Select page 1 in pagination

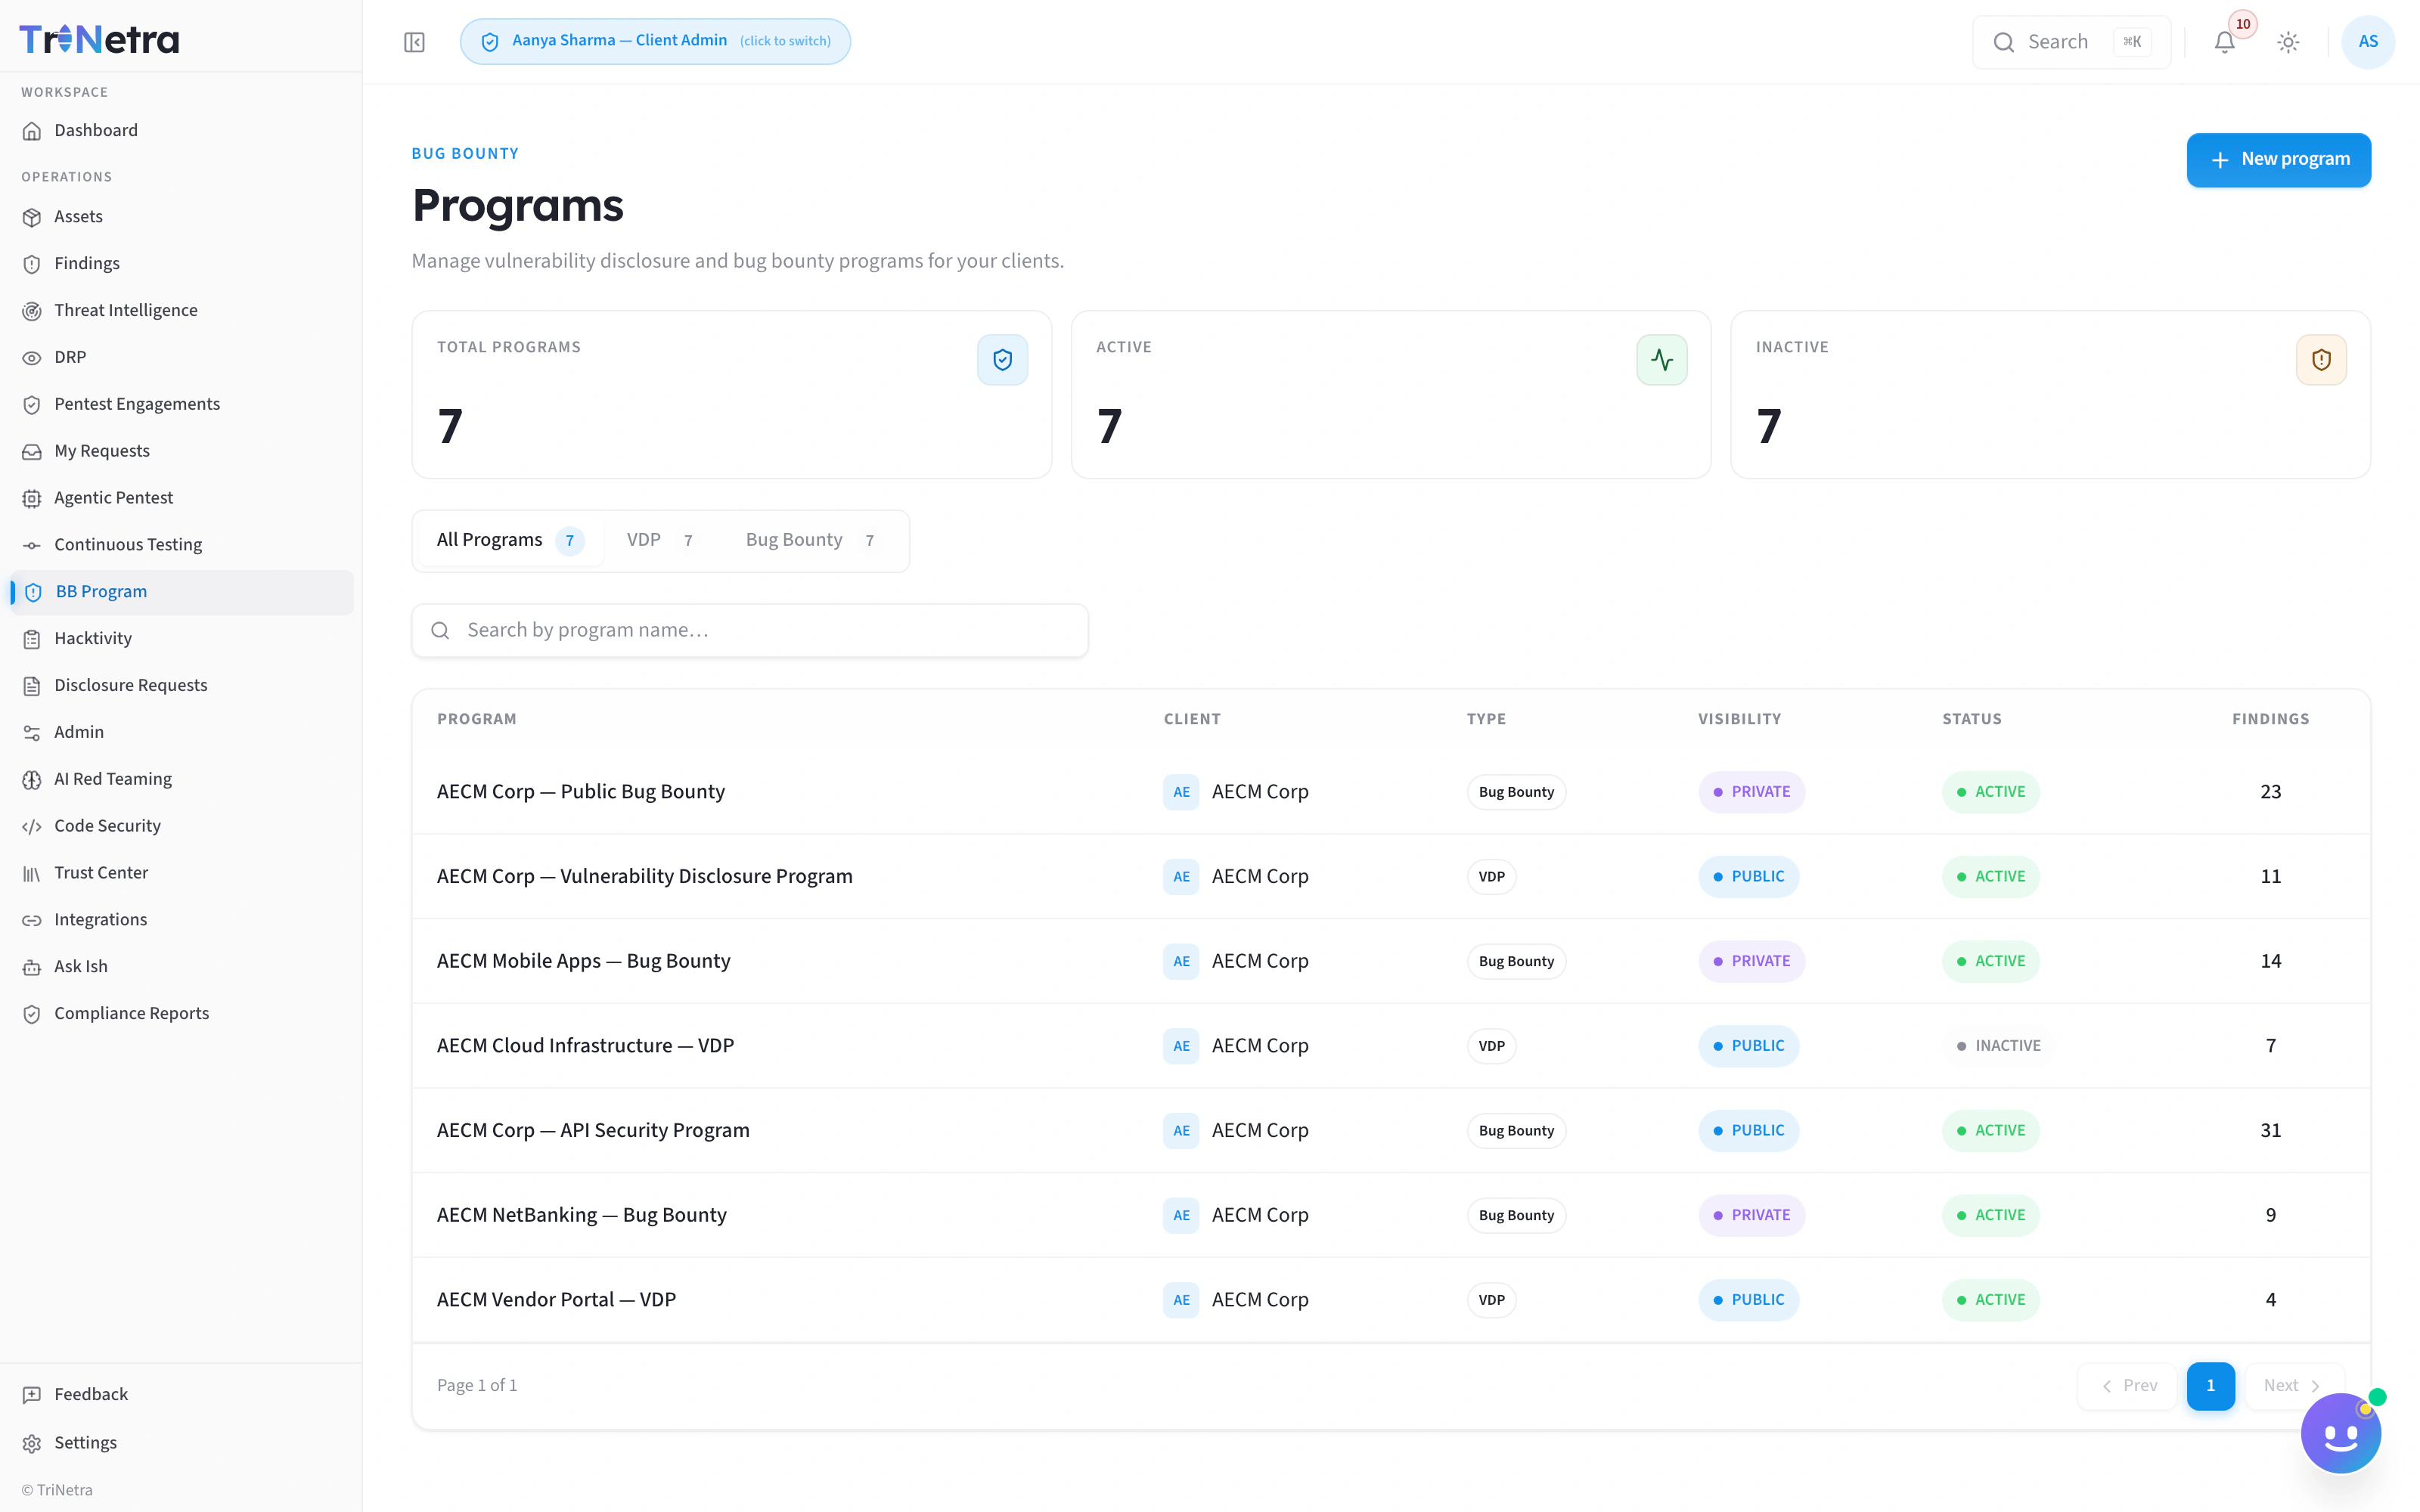(2210, 1386)
